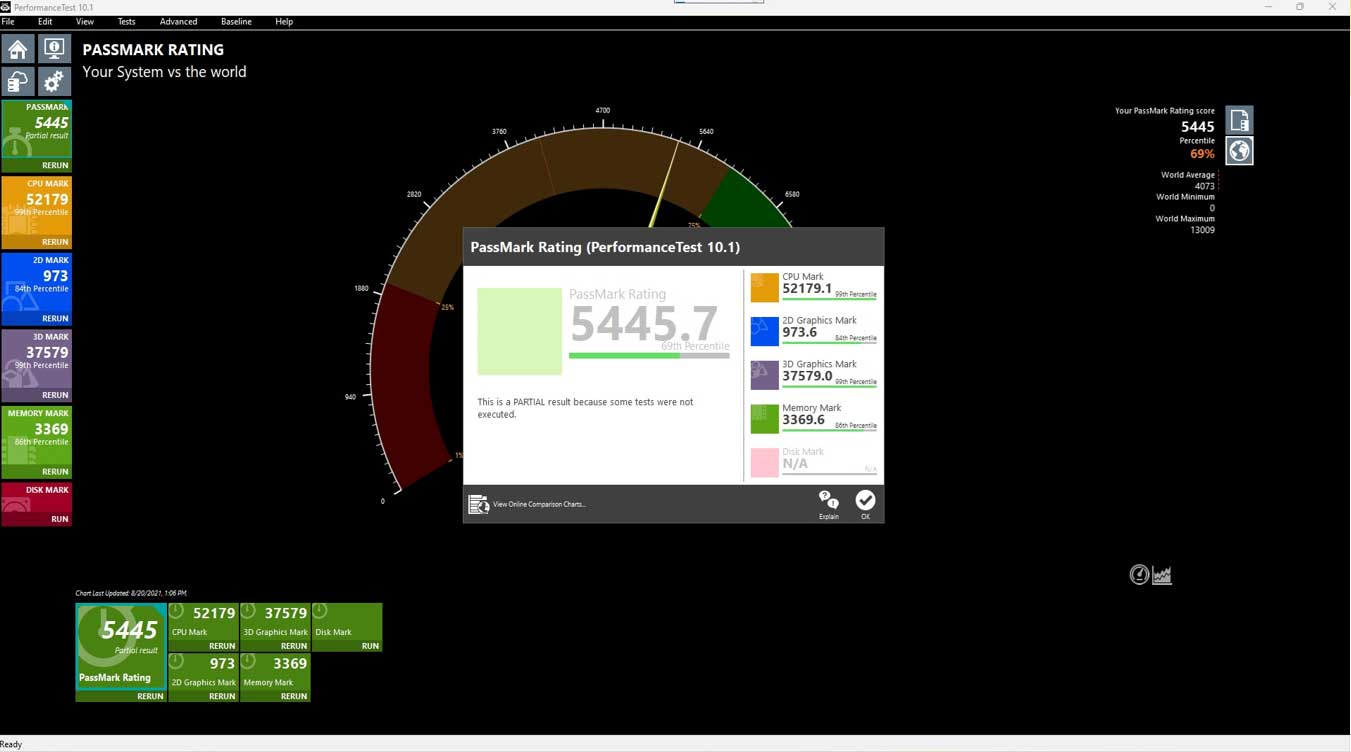Click the PassMark Rating percentile progress bar
Screen dimensions: 1351x752
click(648, 355)
